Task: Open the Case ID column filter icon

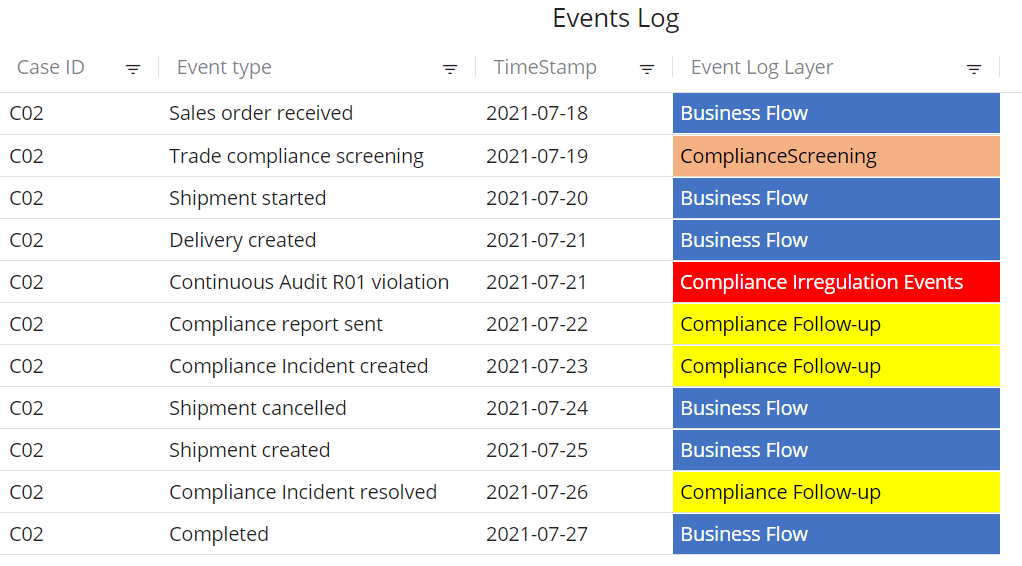Action: point(133,69)
